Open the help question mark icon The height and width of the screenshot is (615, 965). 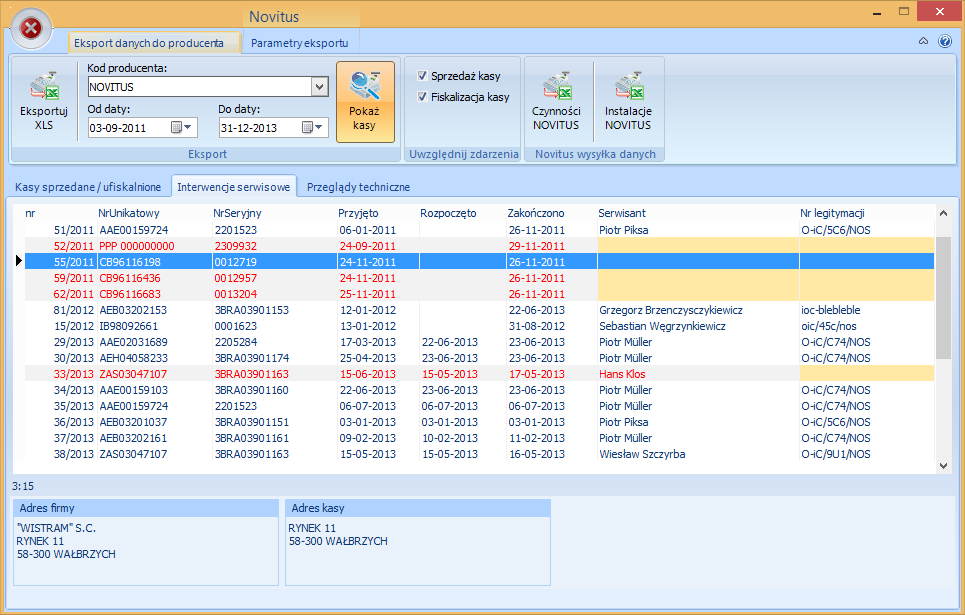[x=945, y=41]
